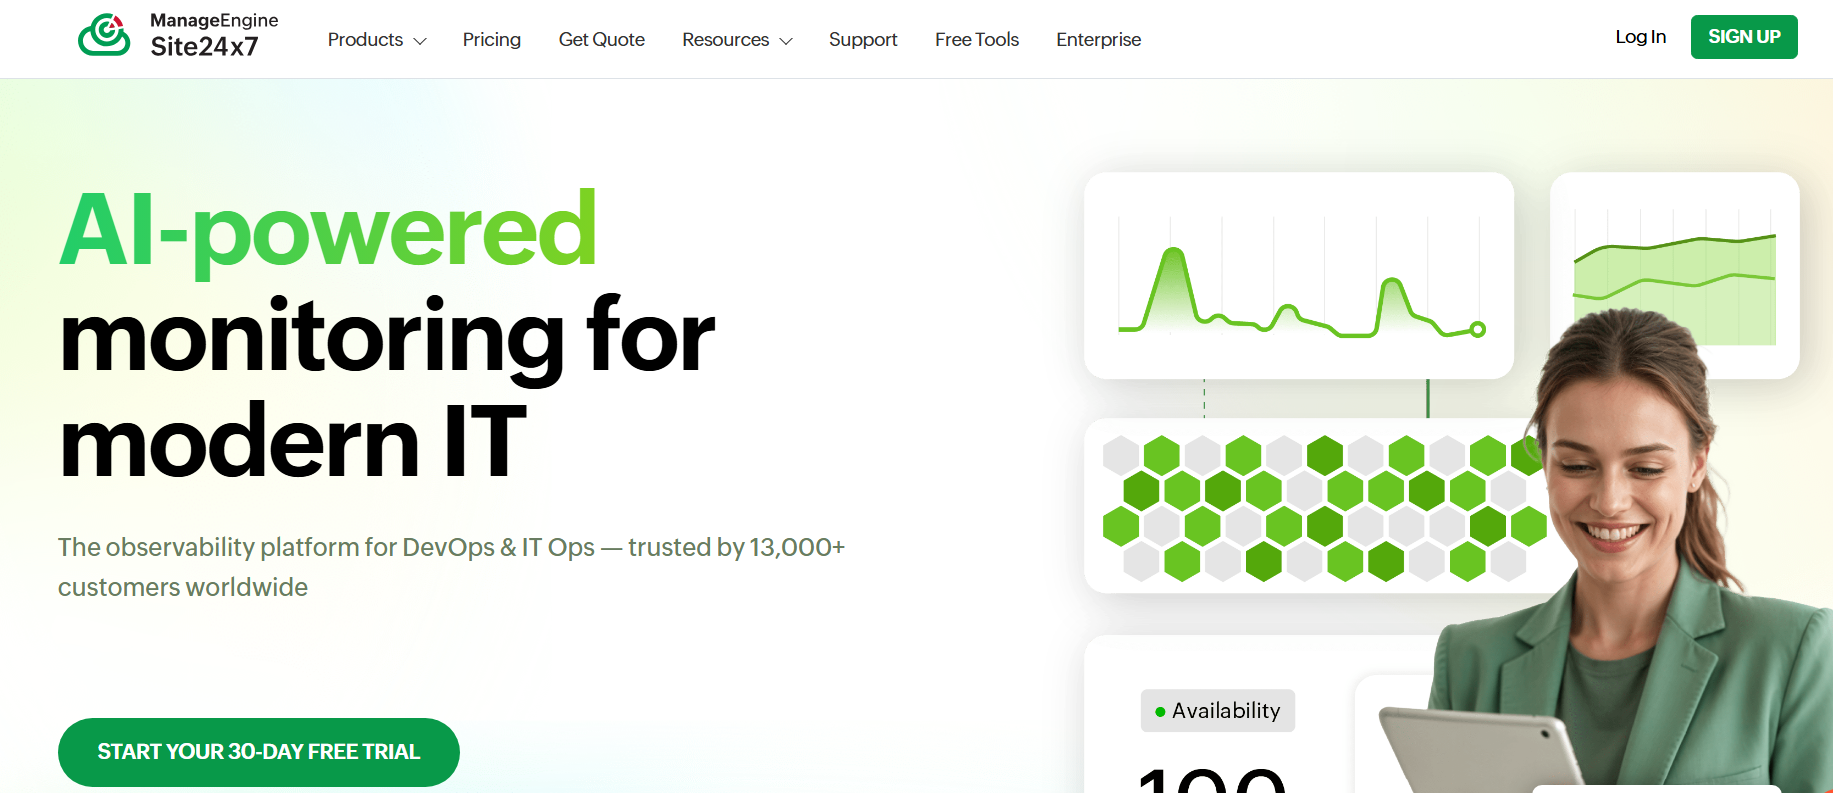Click the SIGN UP button
Screen dimensions: 1833x793
pyautogui.click(x=1744, y=37)
